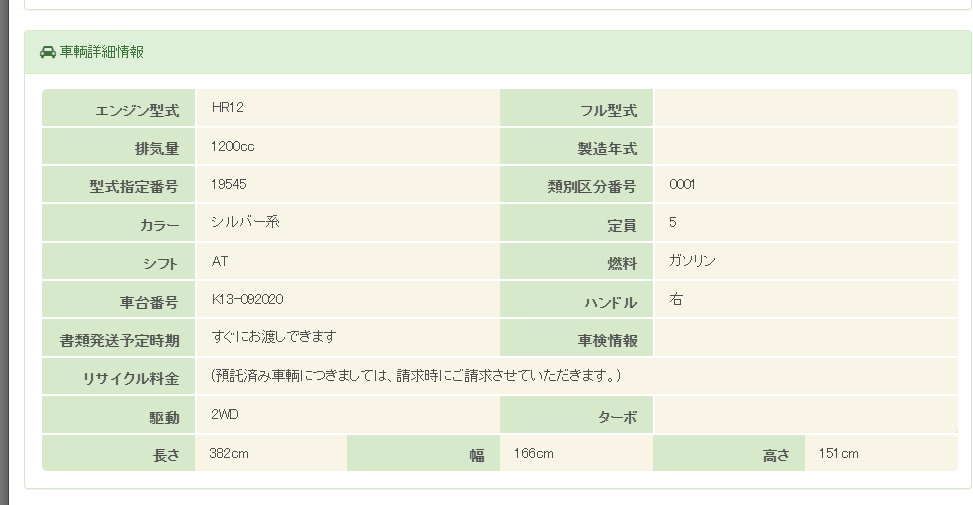The width and height of the screenshot is (973, 505).
Task: Select the AT shift value
Action: point(220,261)
